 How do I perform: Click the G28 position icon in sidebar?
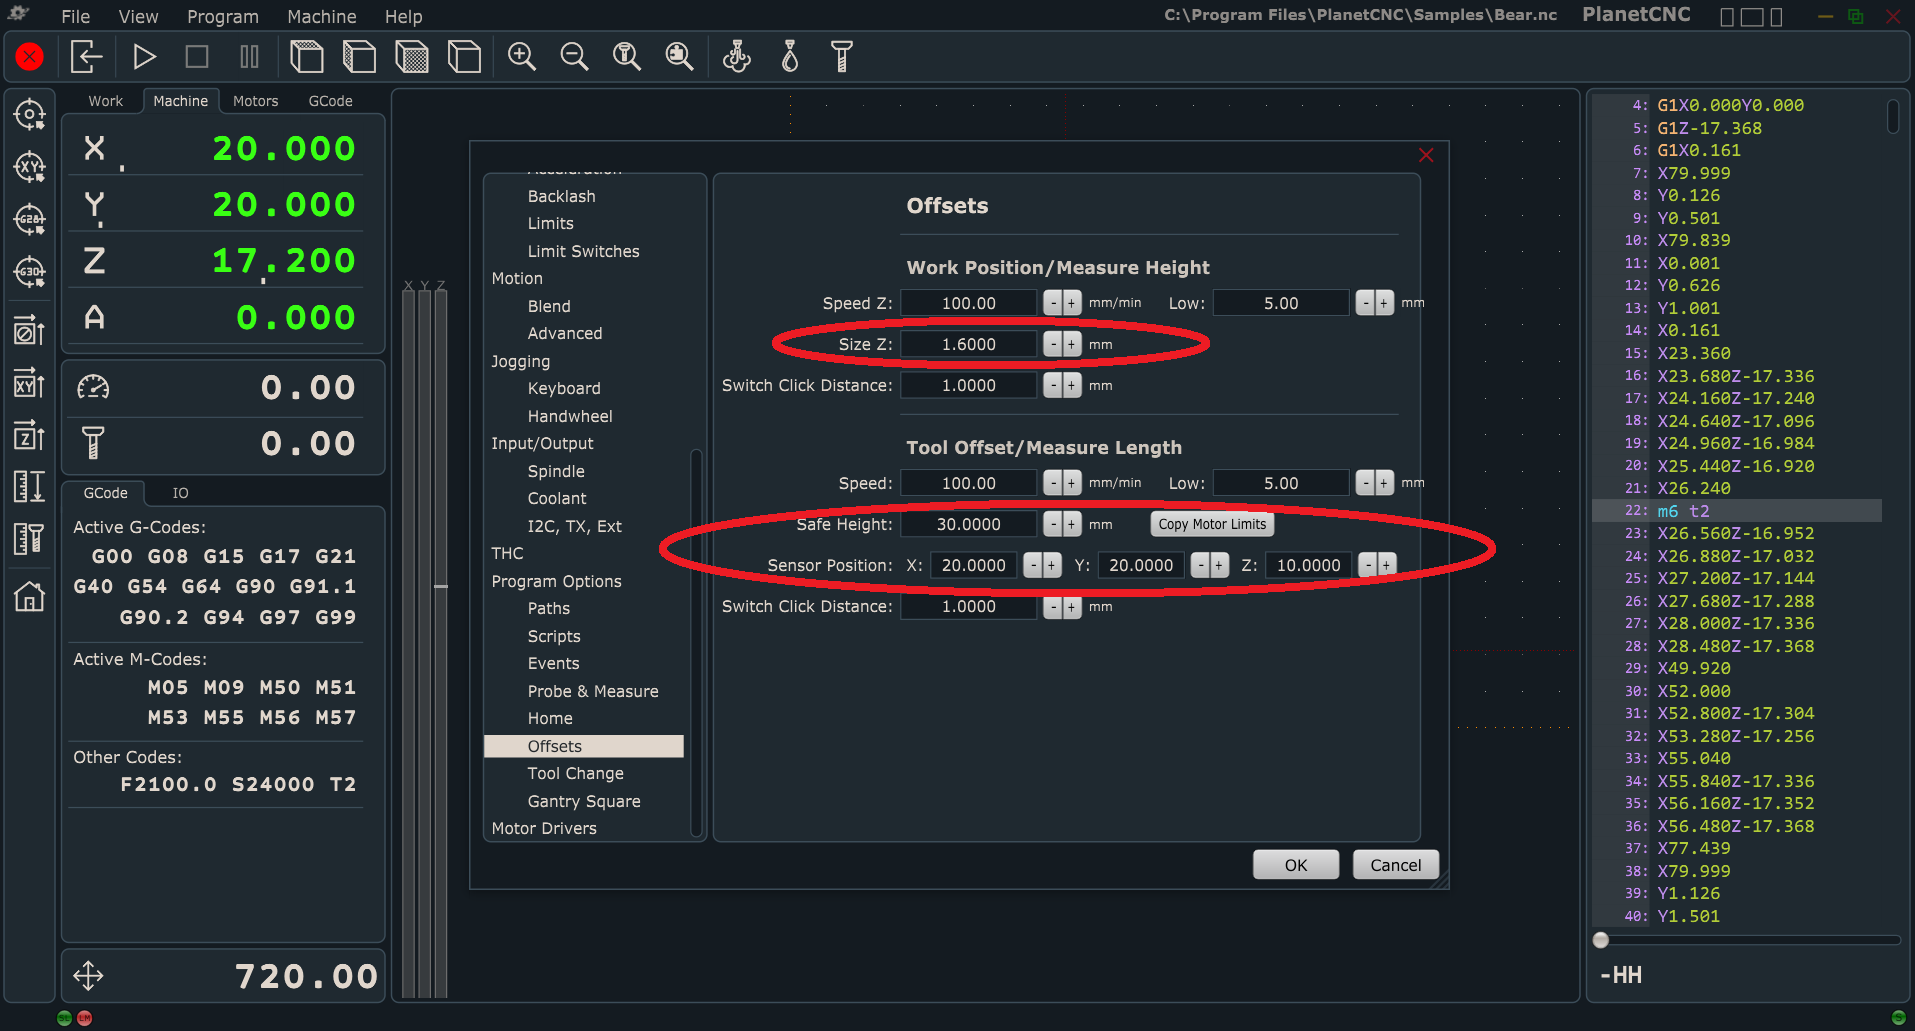point(29,219)
